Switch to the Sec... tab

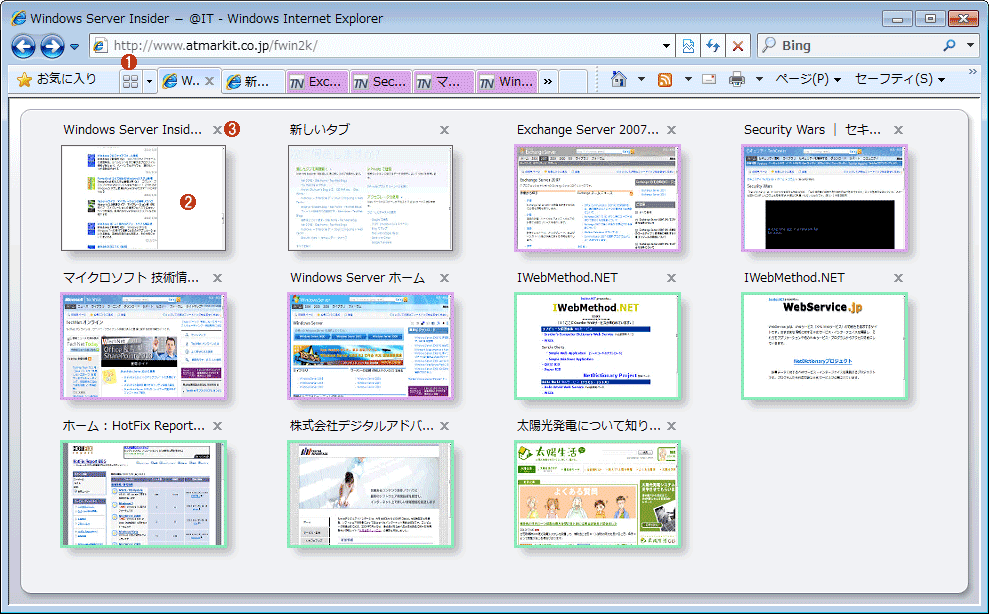coord(381,81)
